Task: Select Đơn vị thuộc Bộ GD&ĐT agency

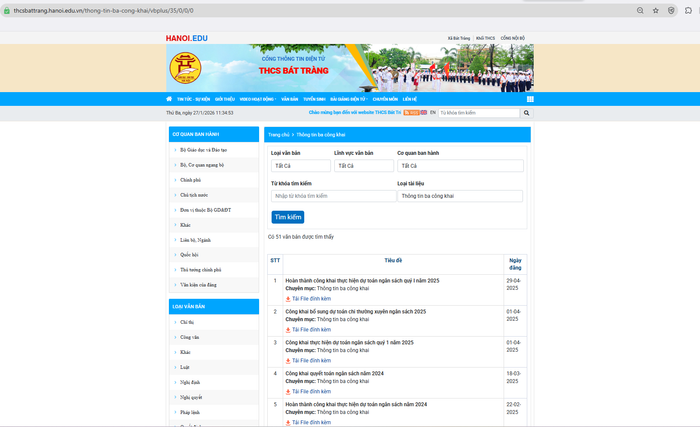Action: pos(205,210)
